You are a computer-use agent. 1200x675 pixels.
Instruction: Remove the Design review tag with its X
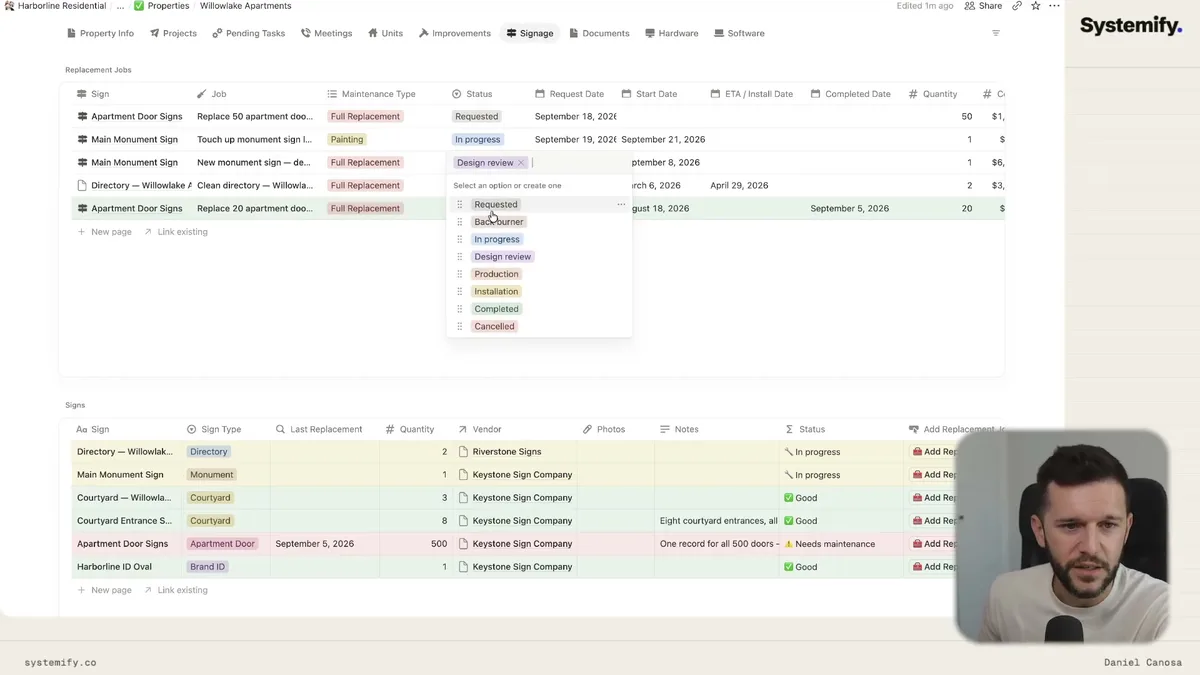coord(521,163)
